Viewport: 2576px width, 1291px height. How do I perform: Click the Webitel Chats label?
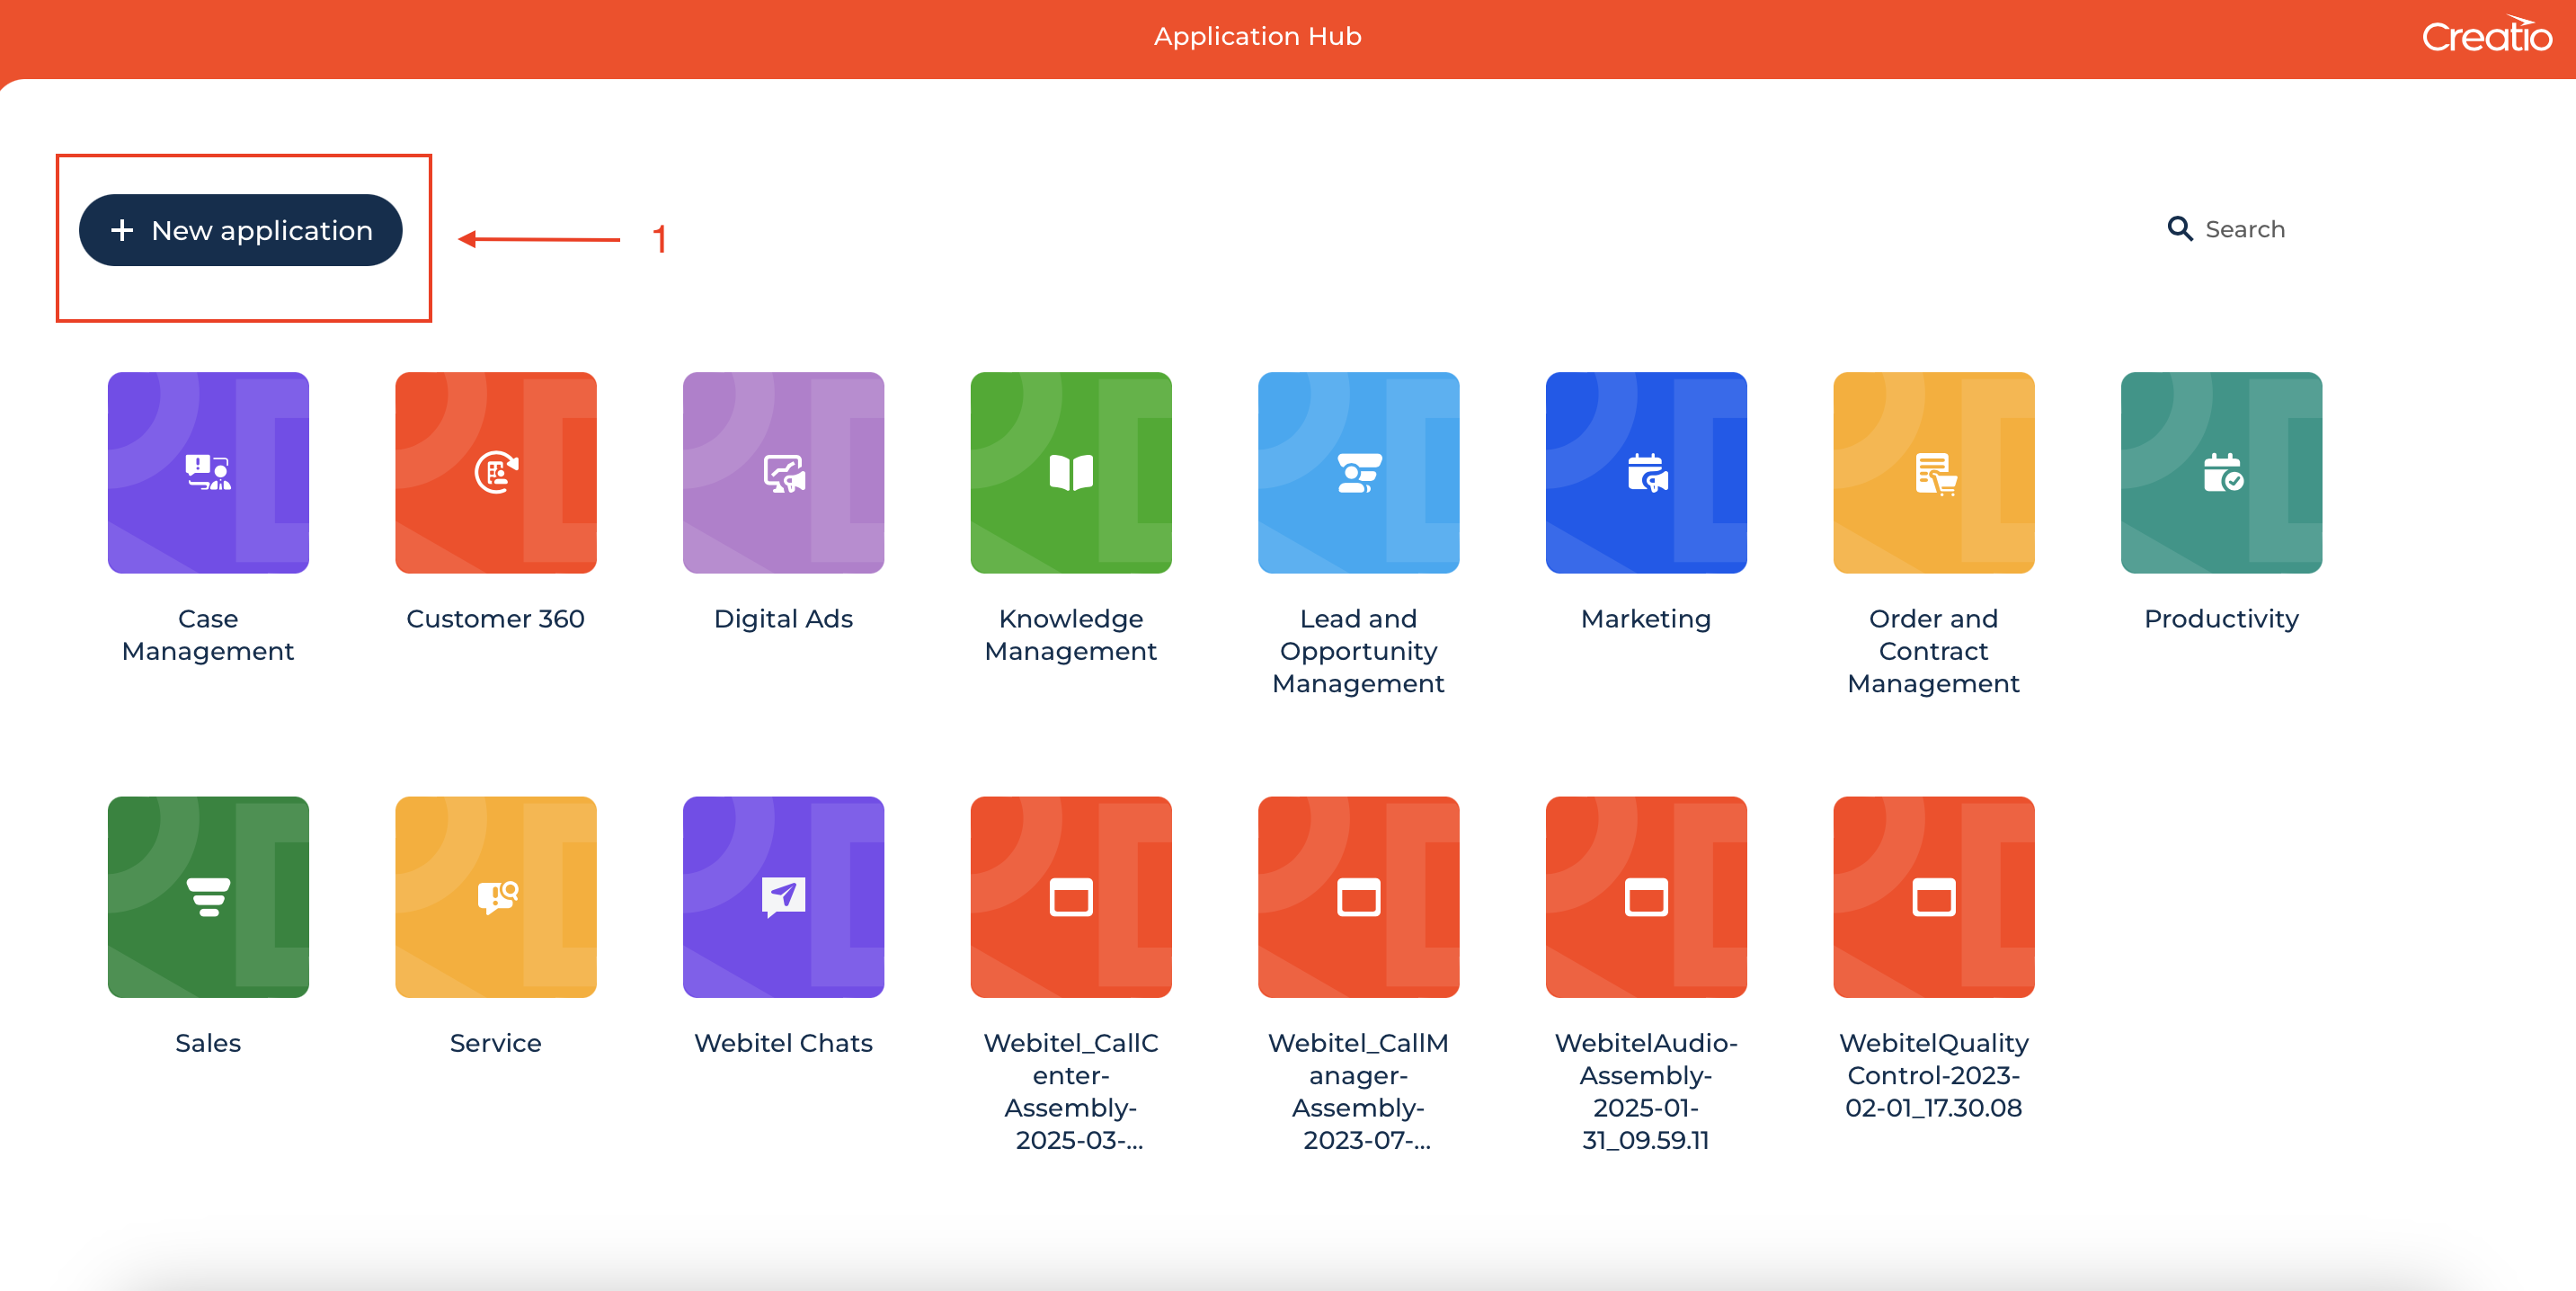783,1043
